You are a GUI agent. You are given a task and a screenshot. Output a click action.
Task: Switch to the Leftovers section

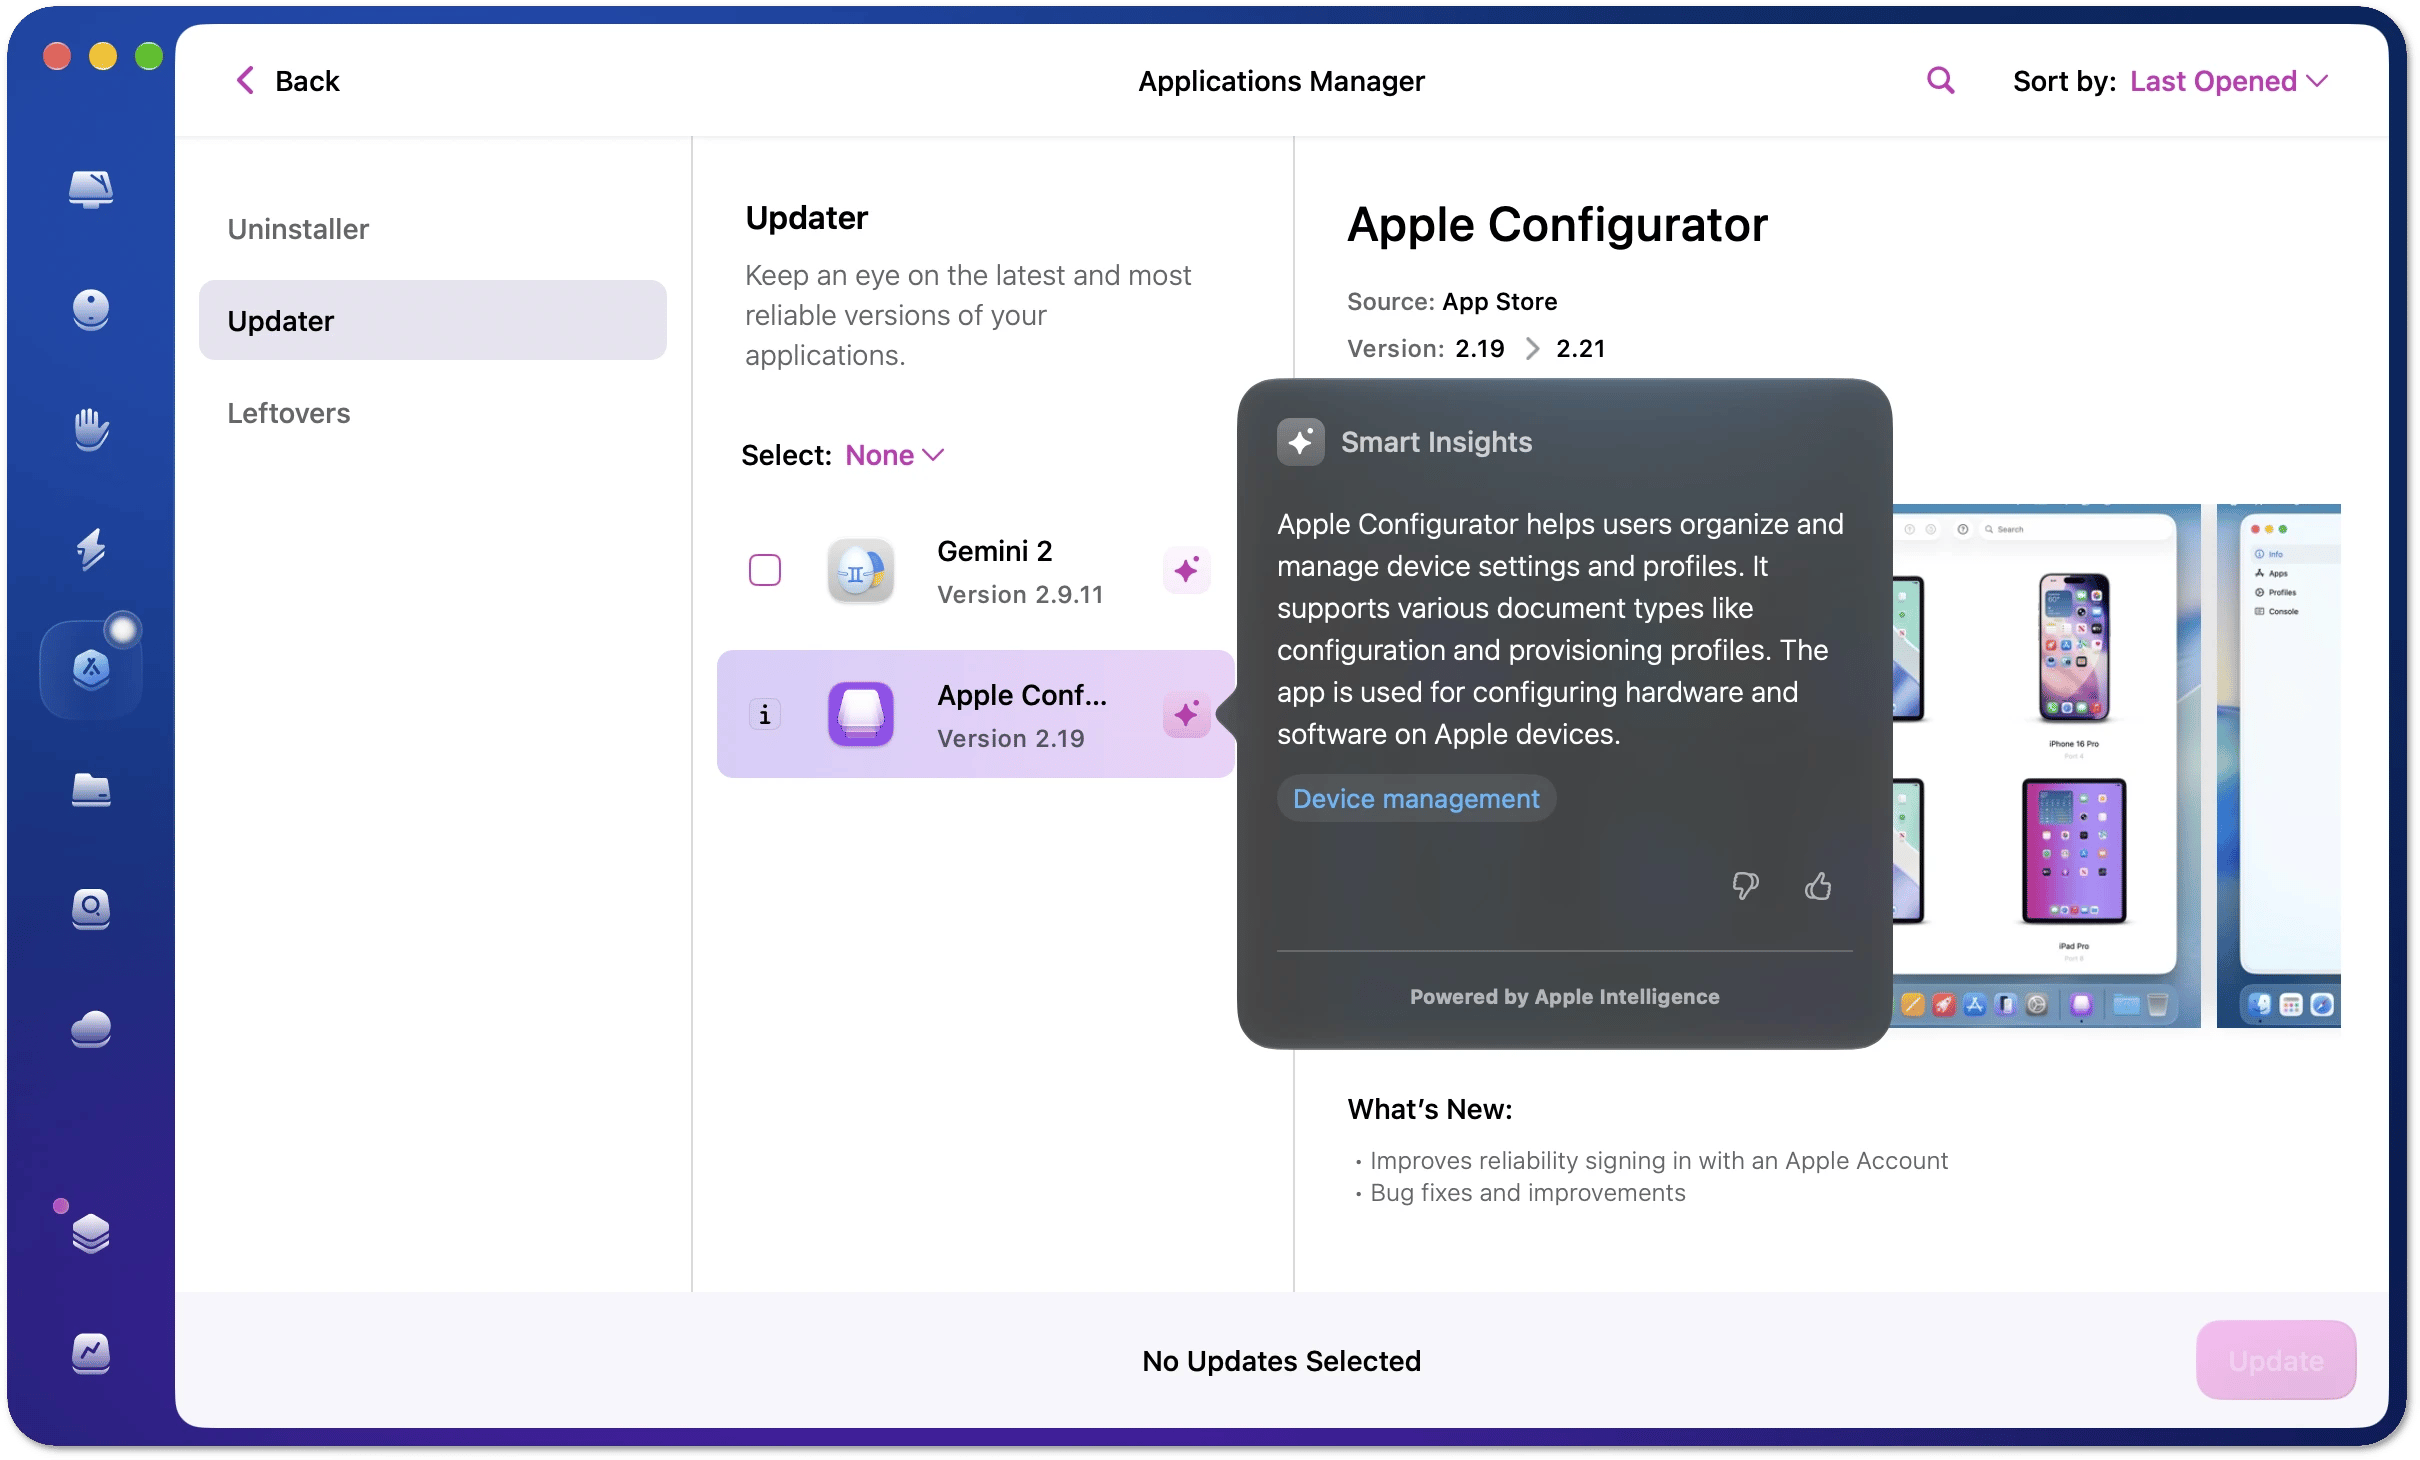click(433, 413)
